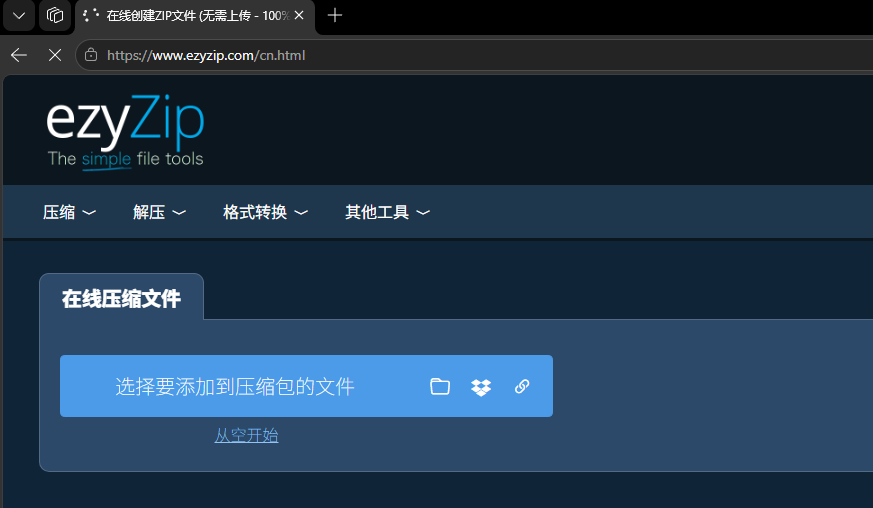Image resolution: width=873 pixels, height=508 pixels.
Task: Expand the 其他工具 menu
Action: point(387,212)
